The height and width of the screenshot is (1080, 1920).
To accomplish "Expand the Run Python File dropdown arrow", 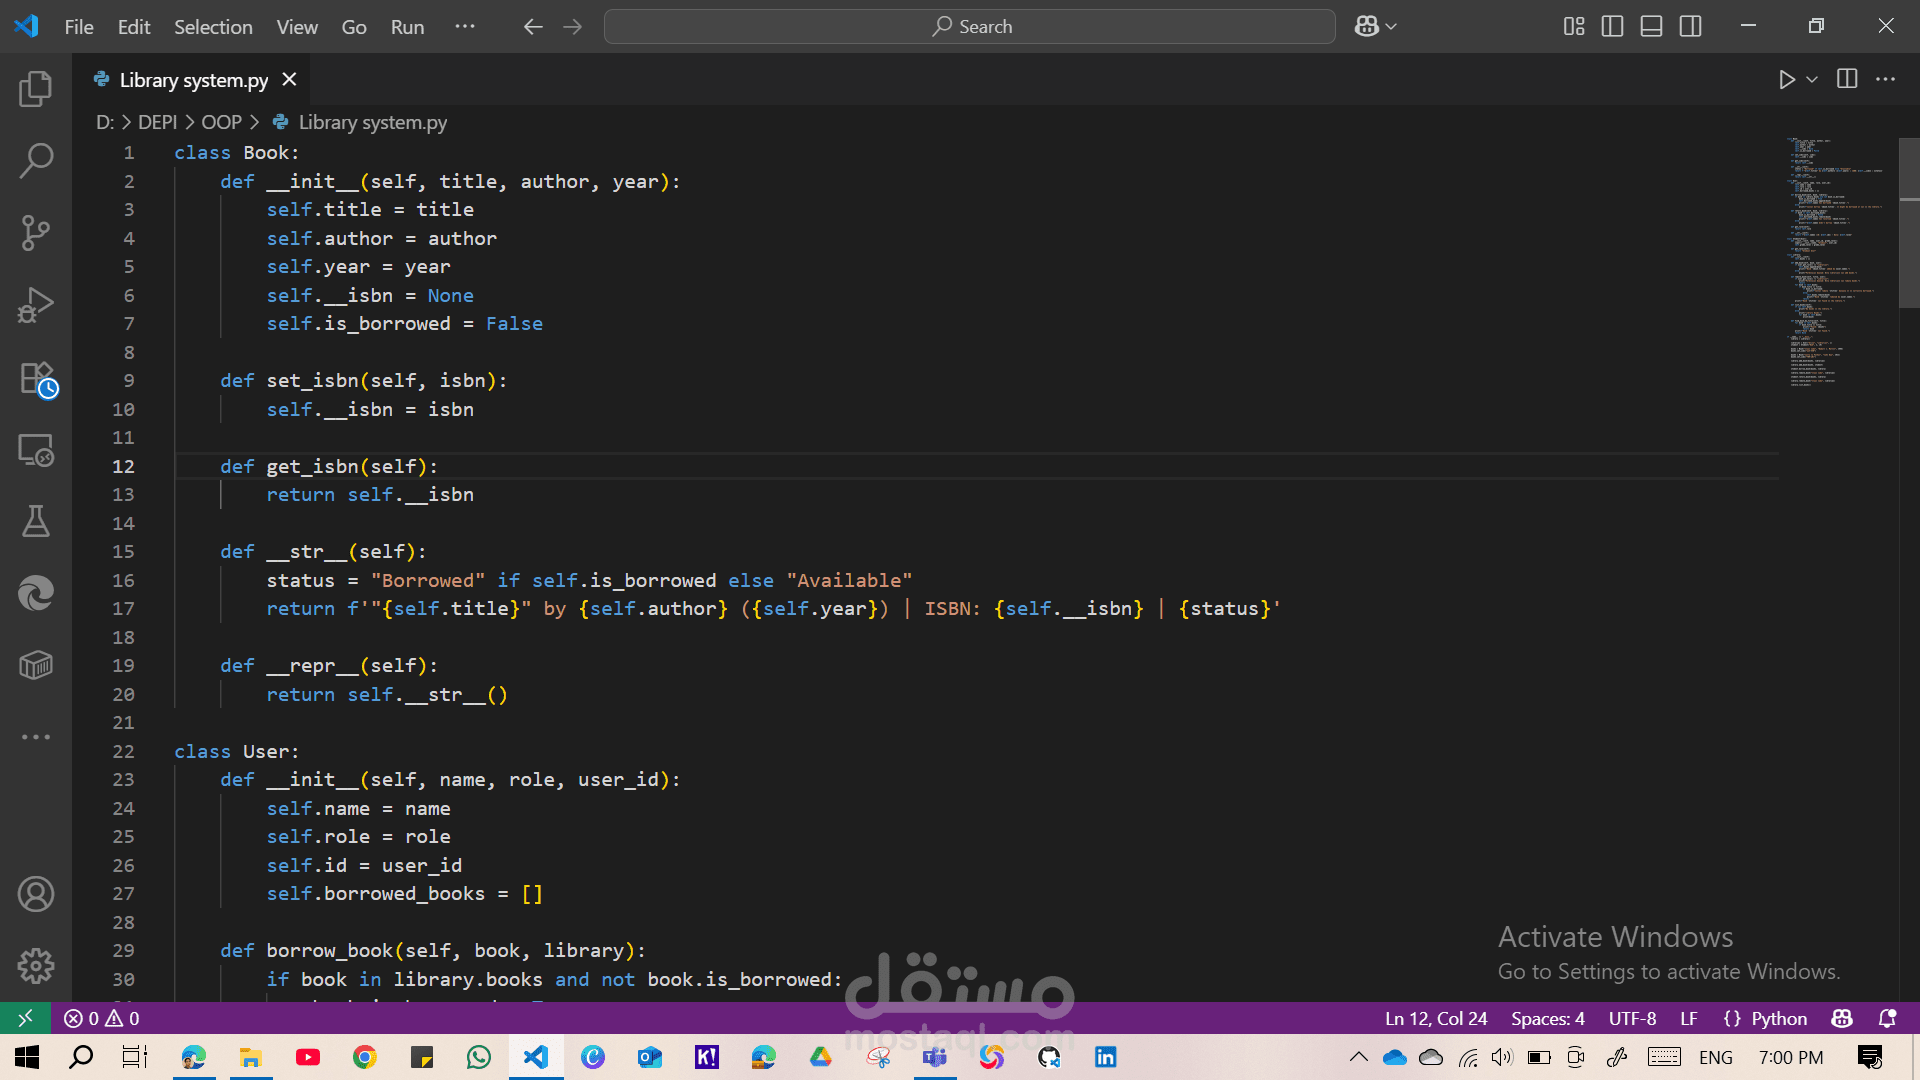I will pyautogui.click(x=1812, y=79).
